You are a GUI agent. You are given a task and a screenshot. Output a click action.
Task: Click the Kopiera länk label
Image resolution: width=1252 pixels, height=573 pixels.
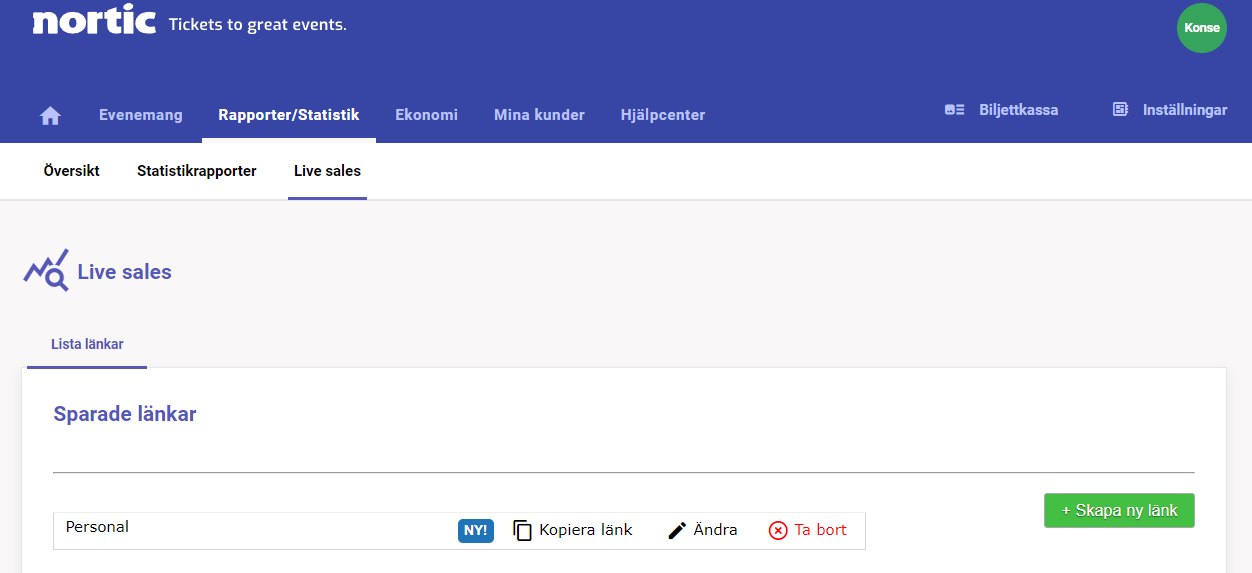coord(586,530)
